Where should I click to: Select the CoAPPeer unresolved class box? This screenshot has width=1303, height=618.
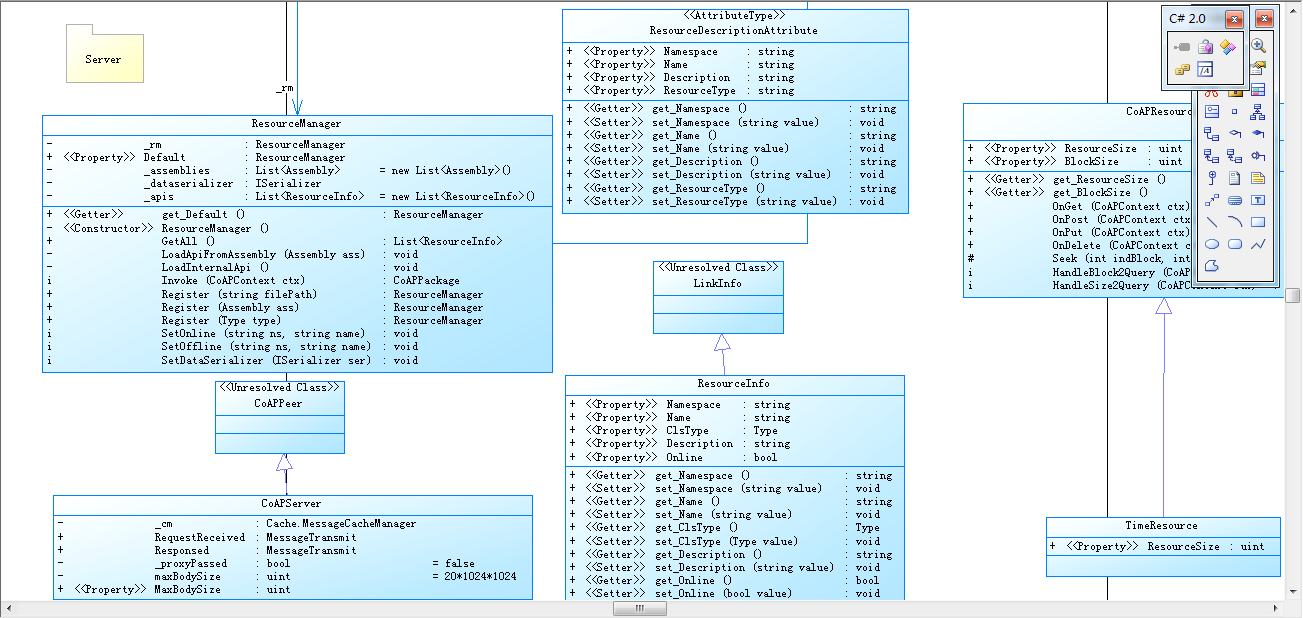[x=280, y=417]
